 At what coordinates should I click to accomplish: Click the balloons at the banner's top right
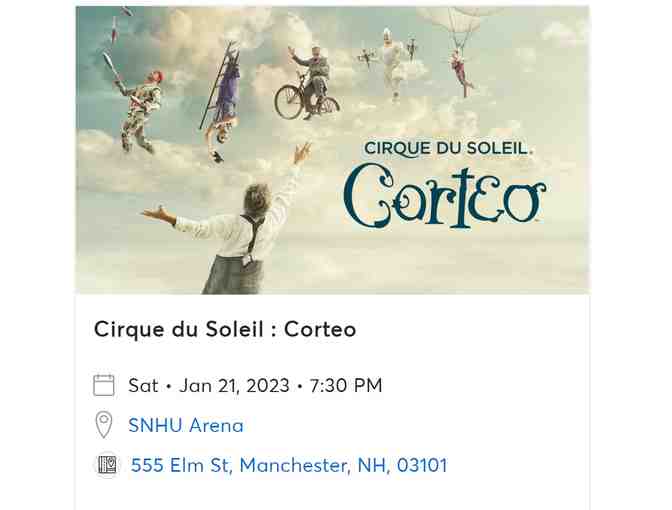coord(453,20)
